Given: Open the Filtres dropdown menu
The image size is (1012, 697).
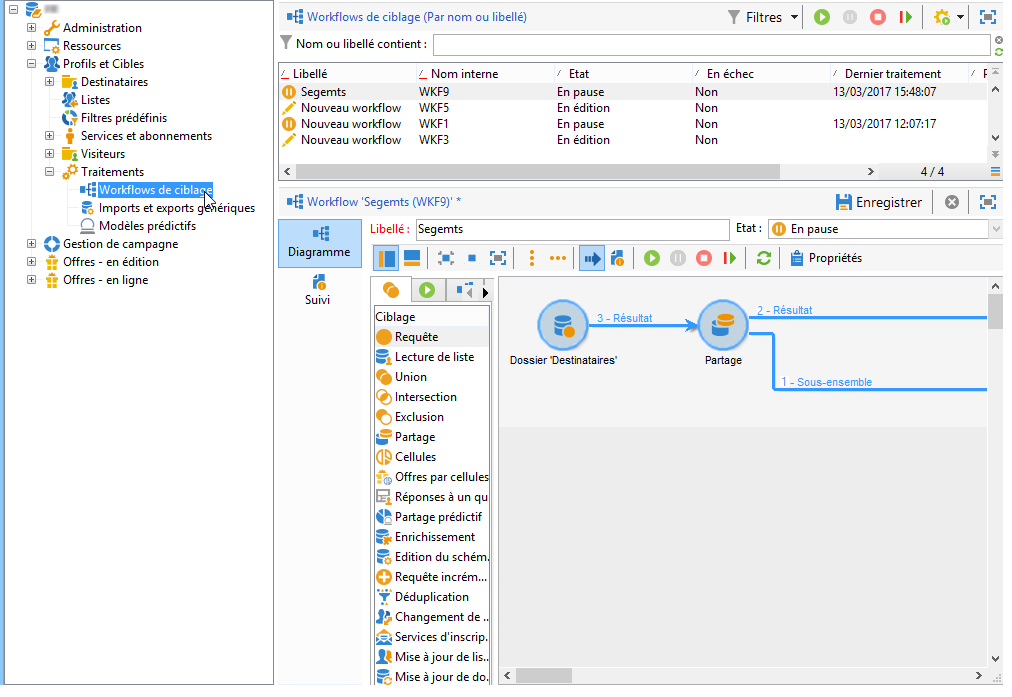Looking at the screenshot, I should [763, 17].
